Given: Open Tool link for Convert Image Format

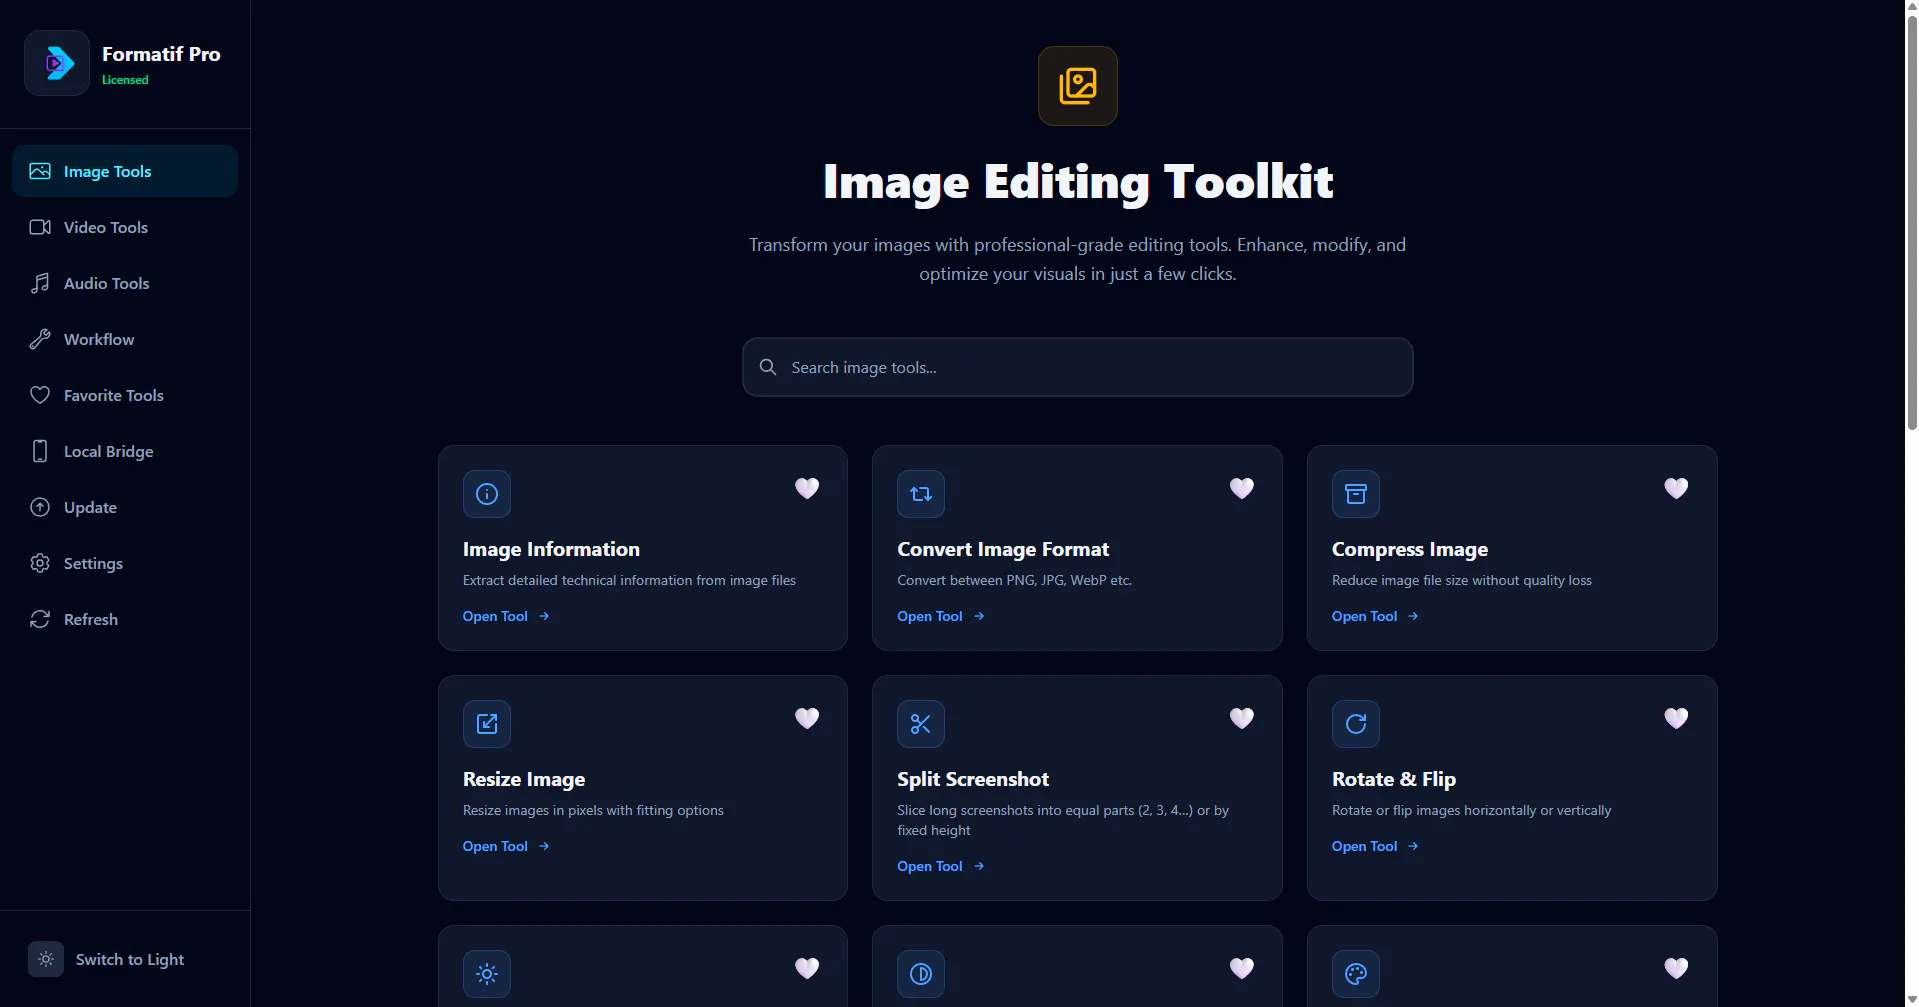Looking at the screenshot, I should pos(941,616).
